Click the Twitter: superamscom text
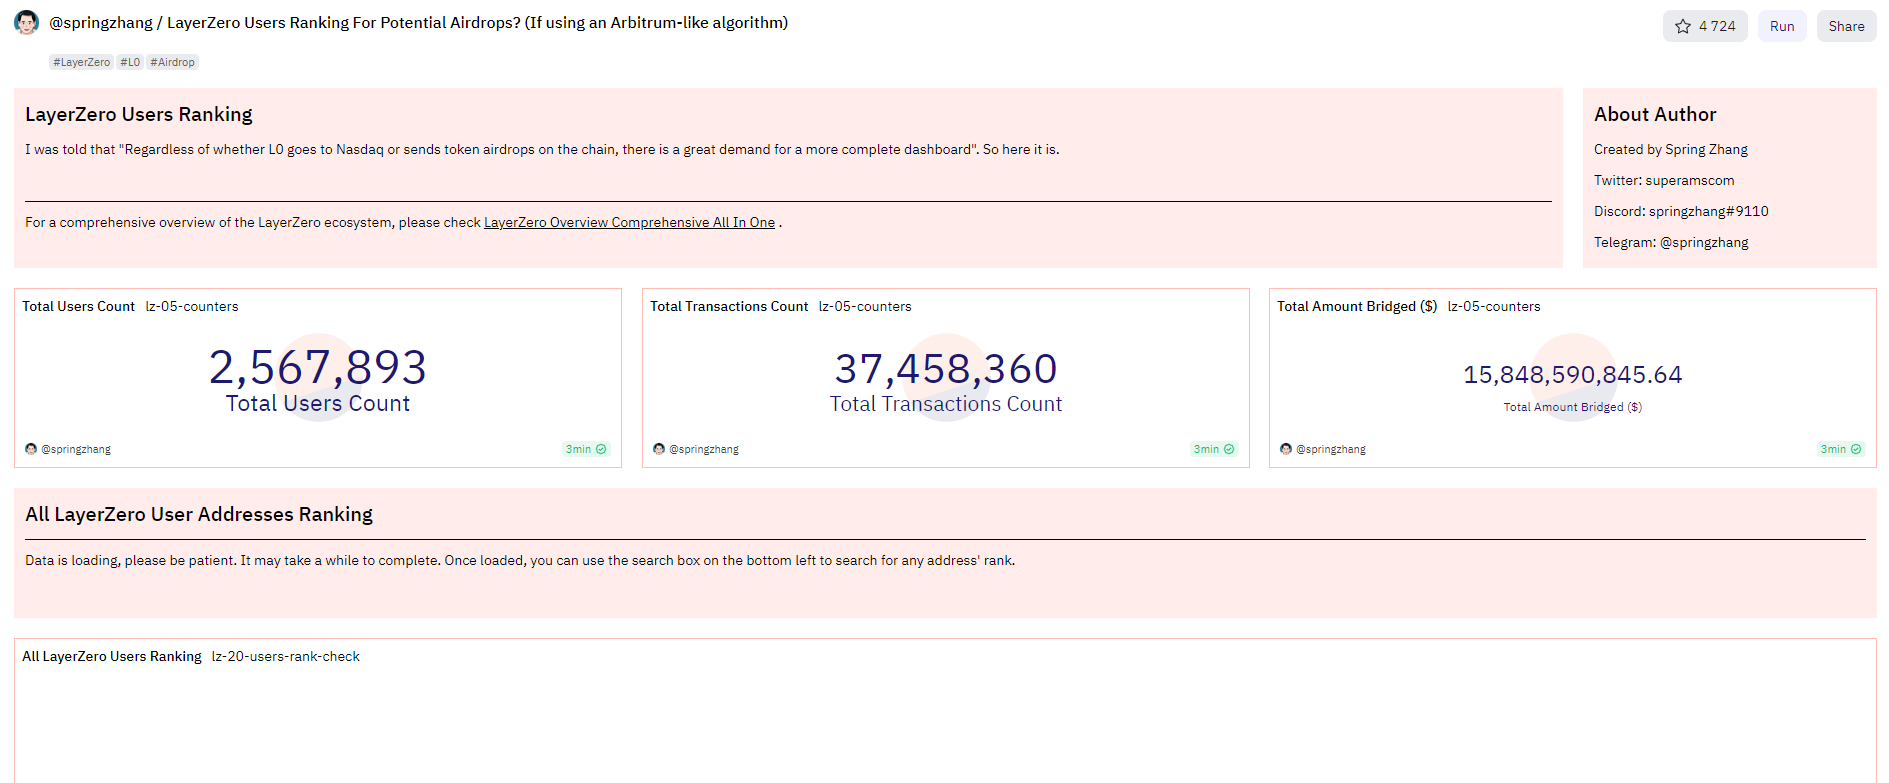The image size is (1889, 783). 1664,180
